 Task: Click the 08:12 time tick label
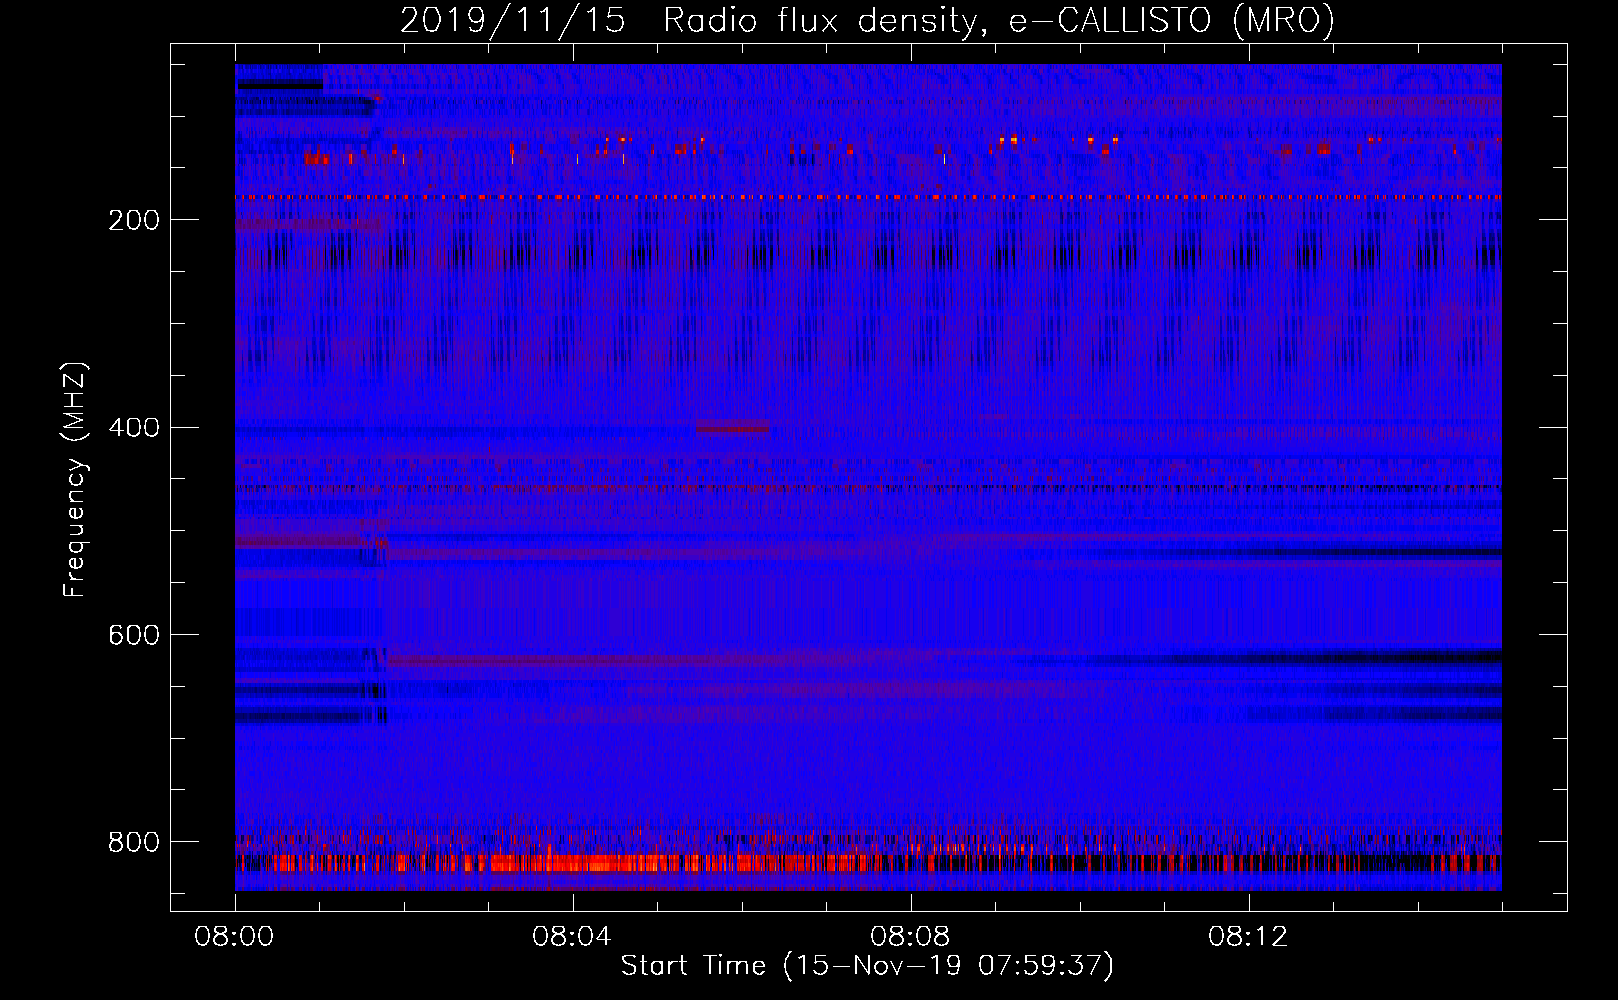[x=1248, y=937]
